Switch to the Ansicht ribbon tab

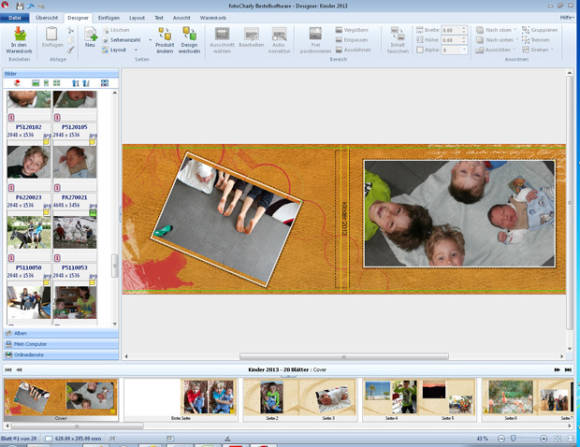click(182, 18)
